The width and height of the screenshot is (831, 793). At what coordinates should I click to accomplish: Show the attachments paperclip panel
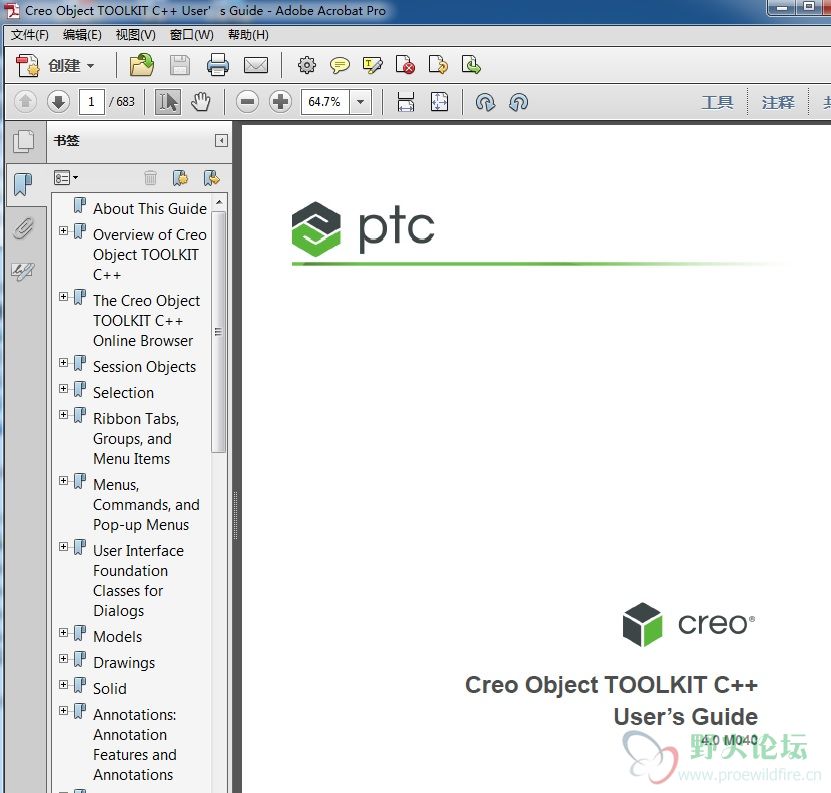pyautogui.click(x=23, y=228)
